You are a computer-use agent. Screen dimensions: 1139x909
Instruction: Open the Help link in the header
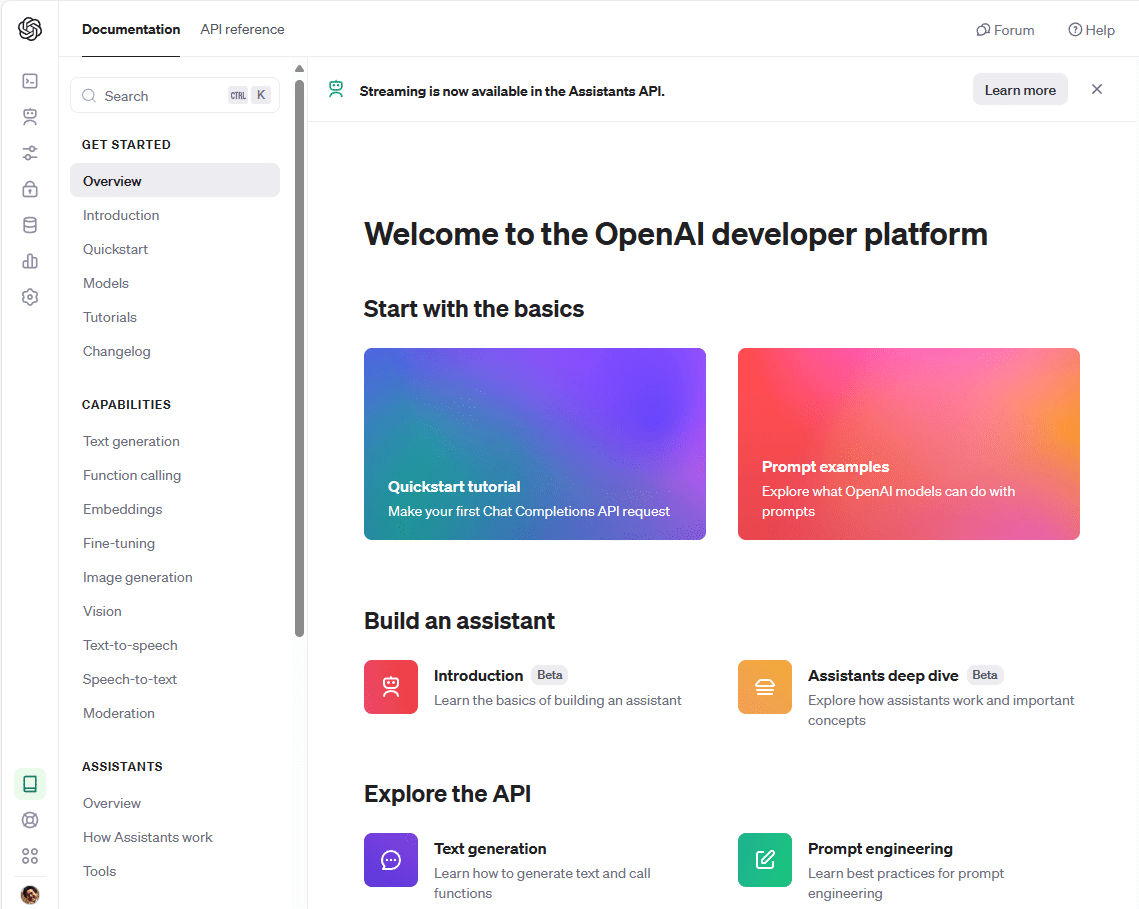coord(1091,30)
